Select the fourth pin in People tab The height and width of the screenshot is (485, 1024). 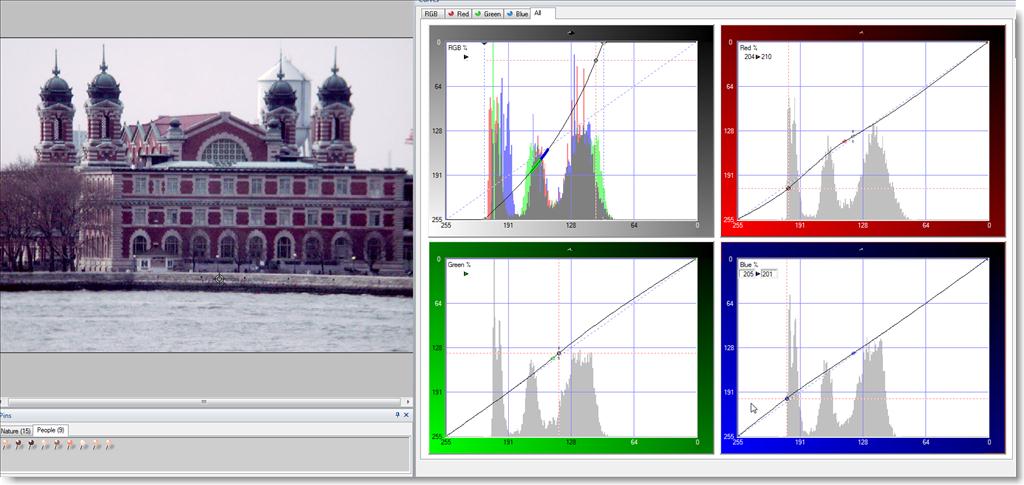(x=45, y=445)
